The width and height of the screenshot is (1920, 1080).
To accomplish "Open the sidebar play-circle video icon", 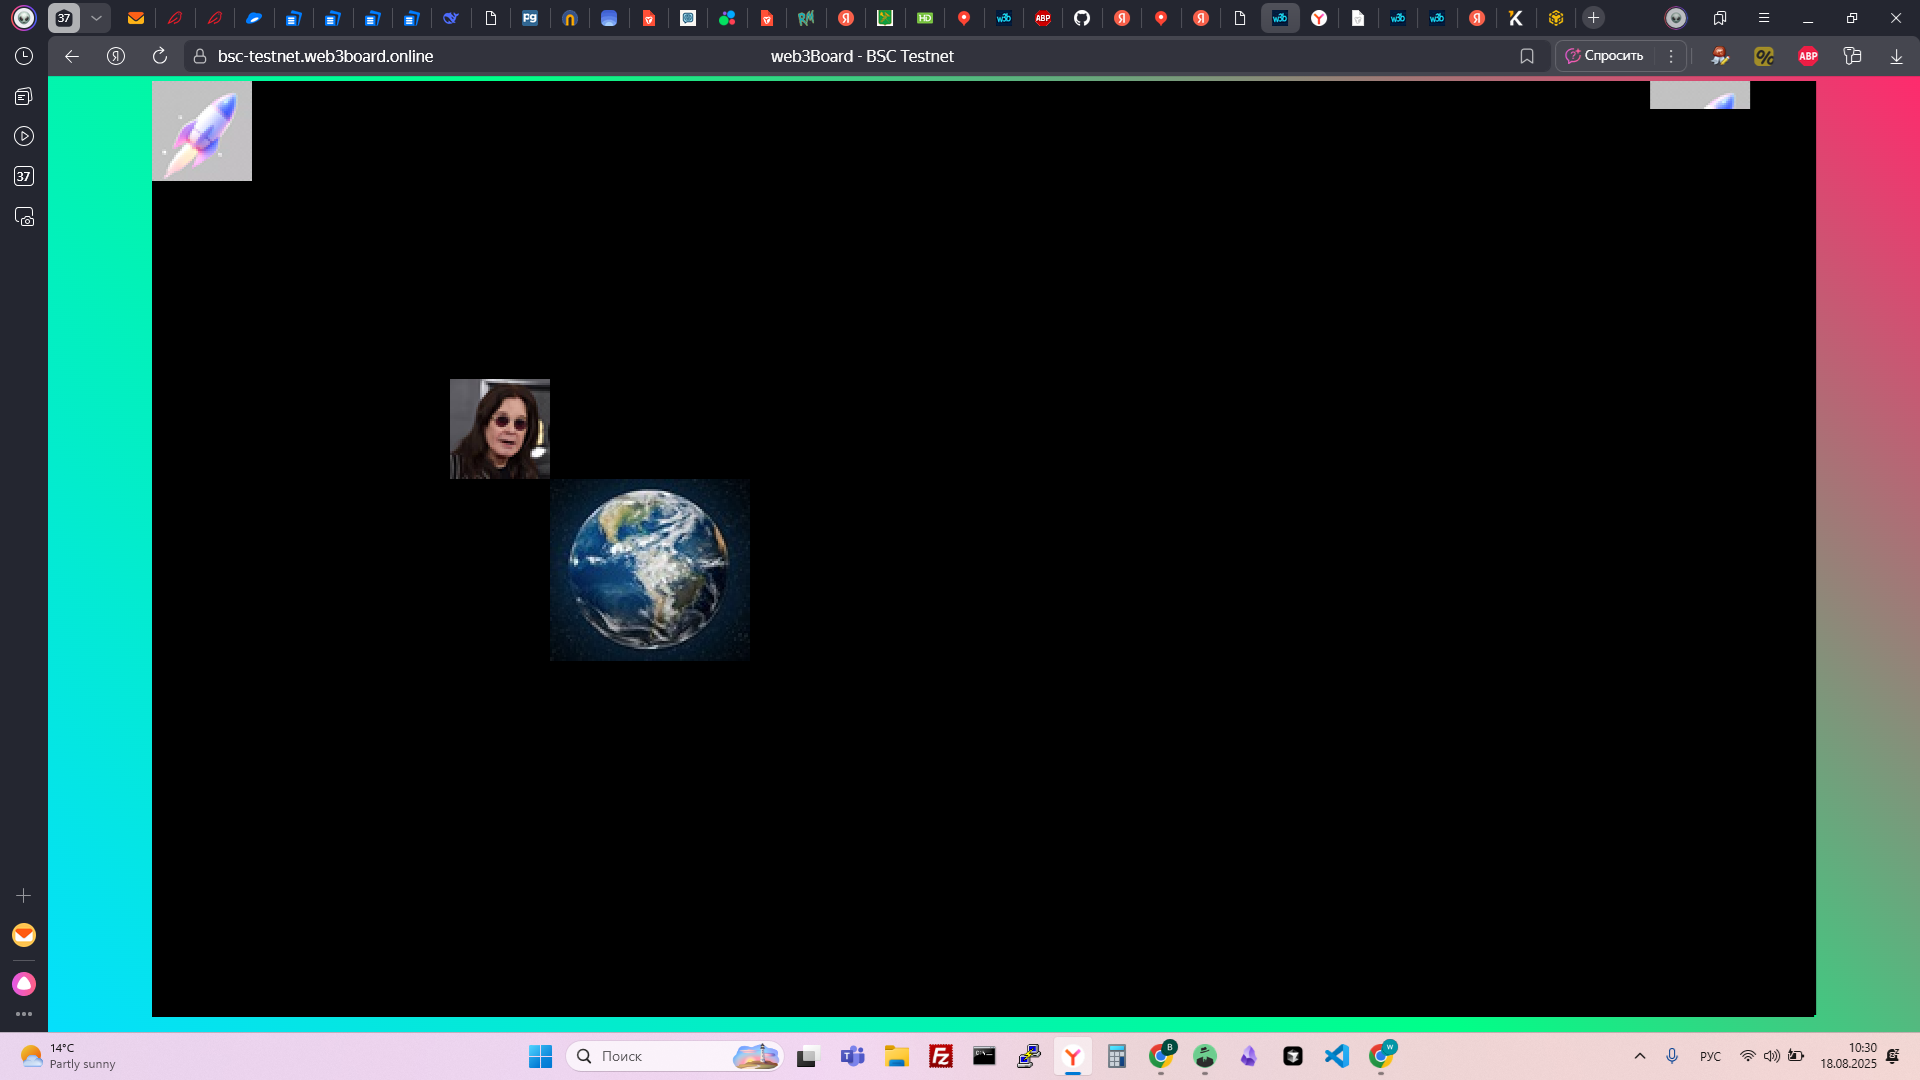I will (x=24, y=136).
